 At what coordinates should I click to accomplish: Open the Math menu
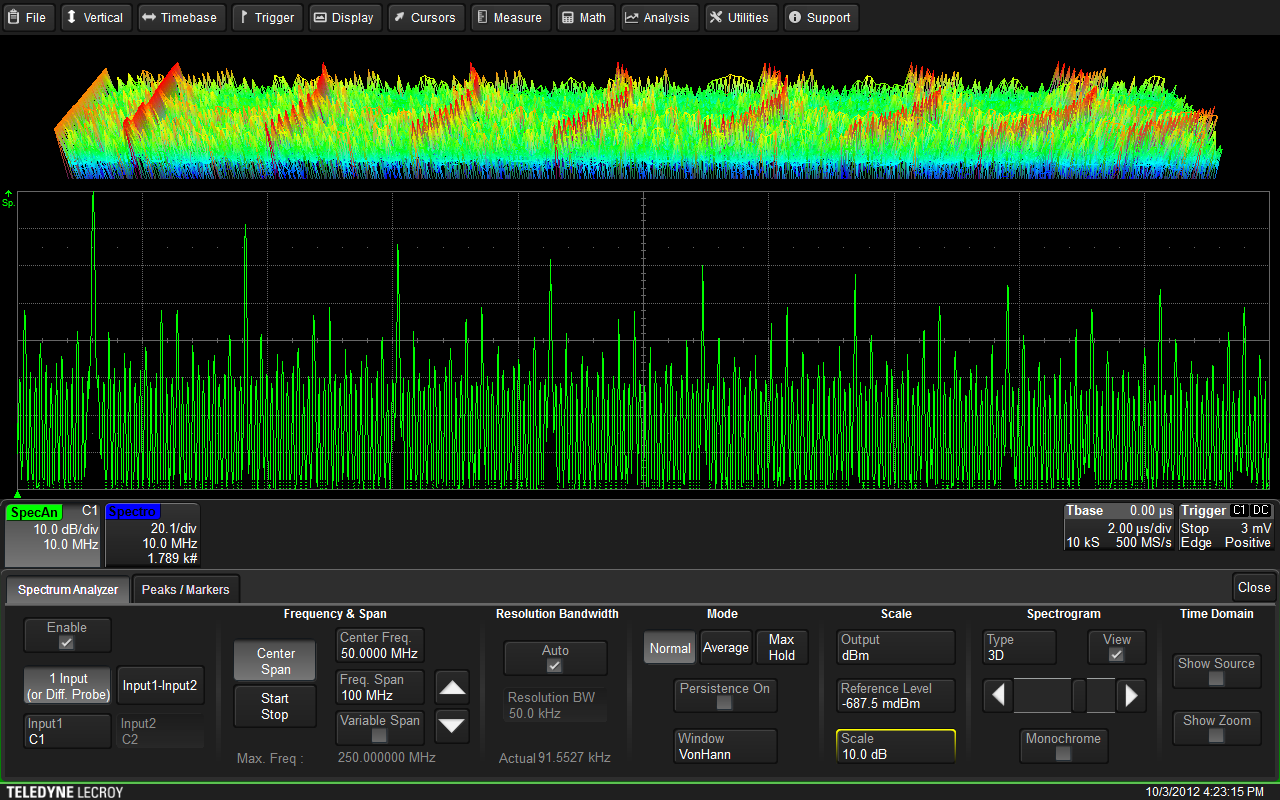point(583,17)
